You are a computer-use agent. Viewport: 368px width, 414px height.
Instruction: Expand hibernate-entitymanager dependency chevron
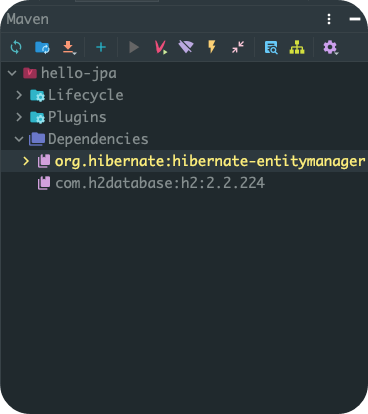pos(26,161)
